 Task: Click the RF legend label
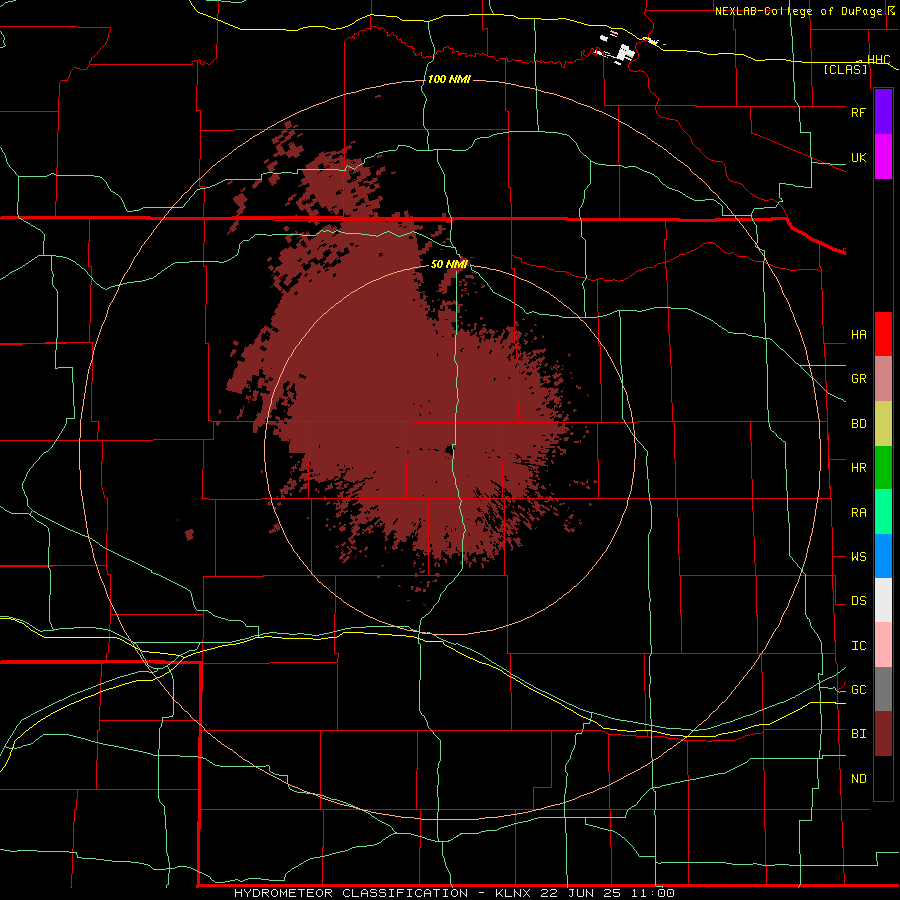(x=858, y=112)
